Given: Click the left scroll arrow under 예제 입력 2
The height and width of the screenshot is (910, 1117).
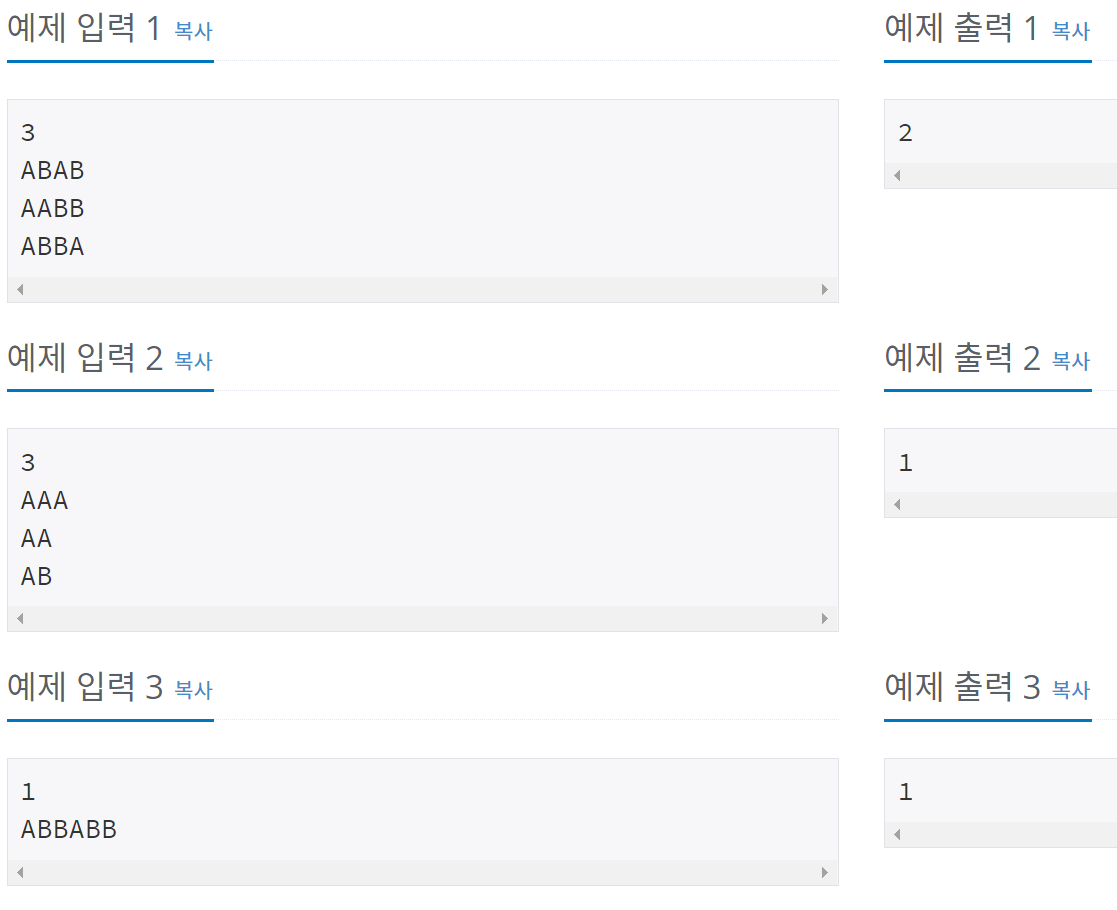Looking at the screenshot, I should tap(18, 618).
